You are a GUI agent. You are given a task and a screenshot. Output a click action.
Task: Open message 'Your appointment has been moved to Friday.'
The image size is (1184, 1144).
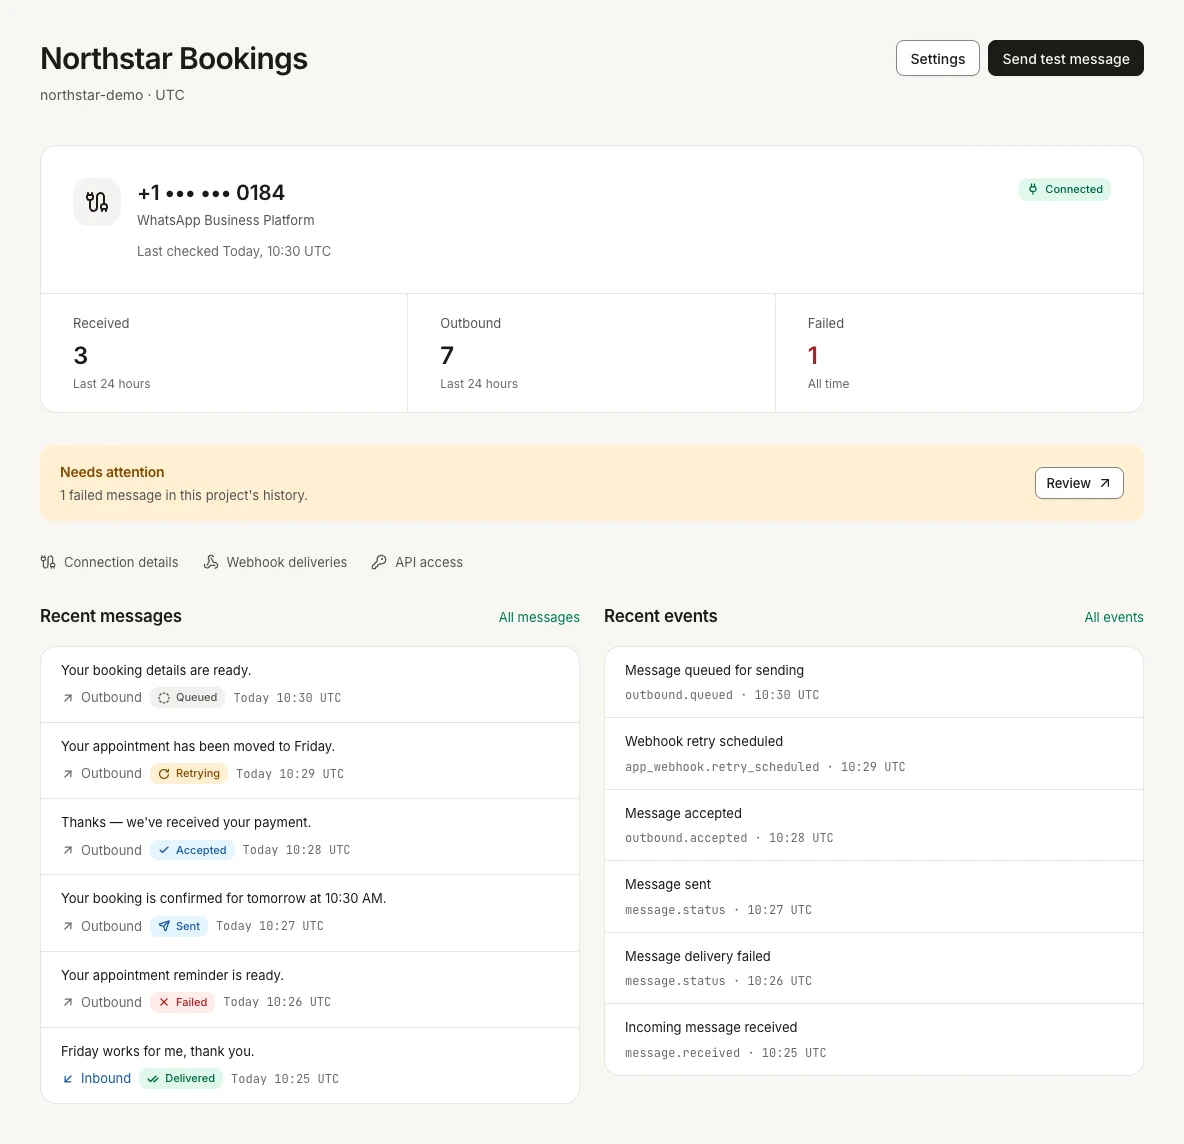(310, 760)
